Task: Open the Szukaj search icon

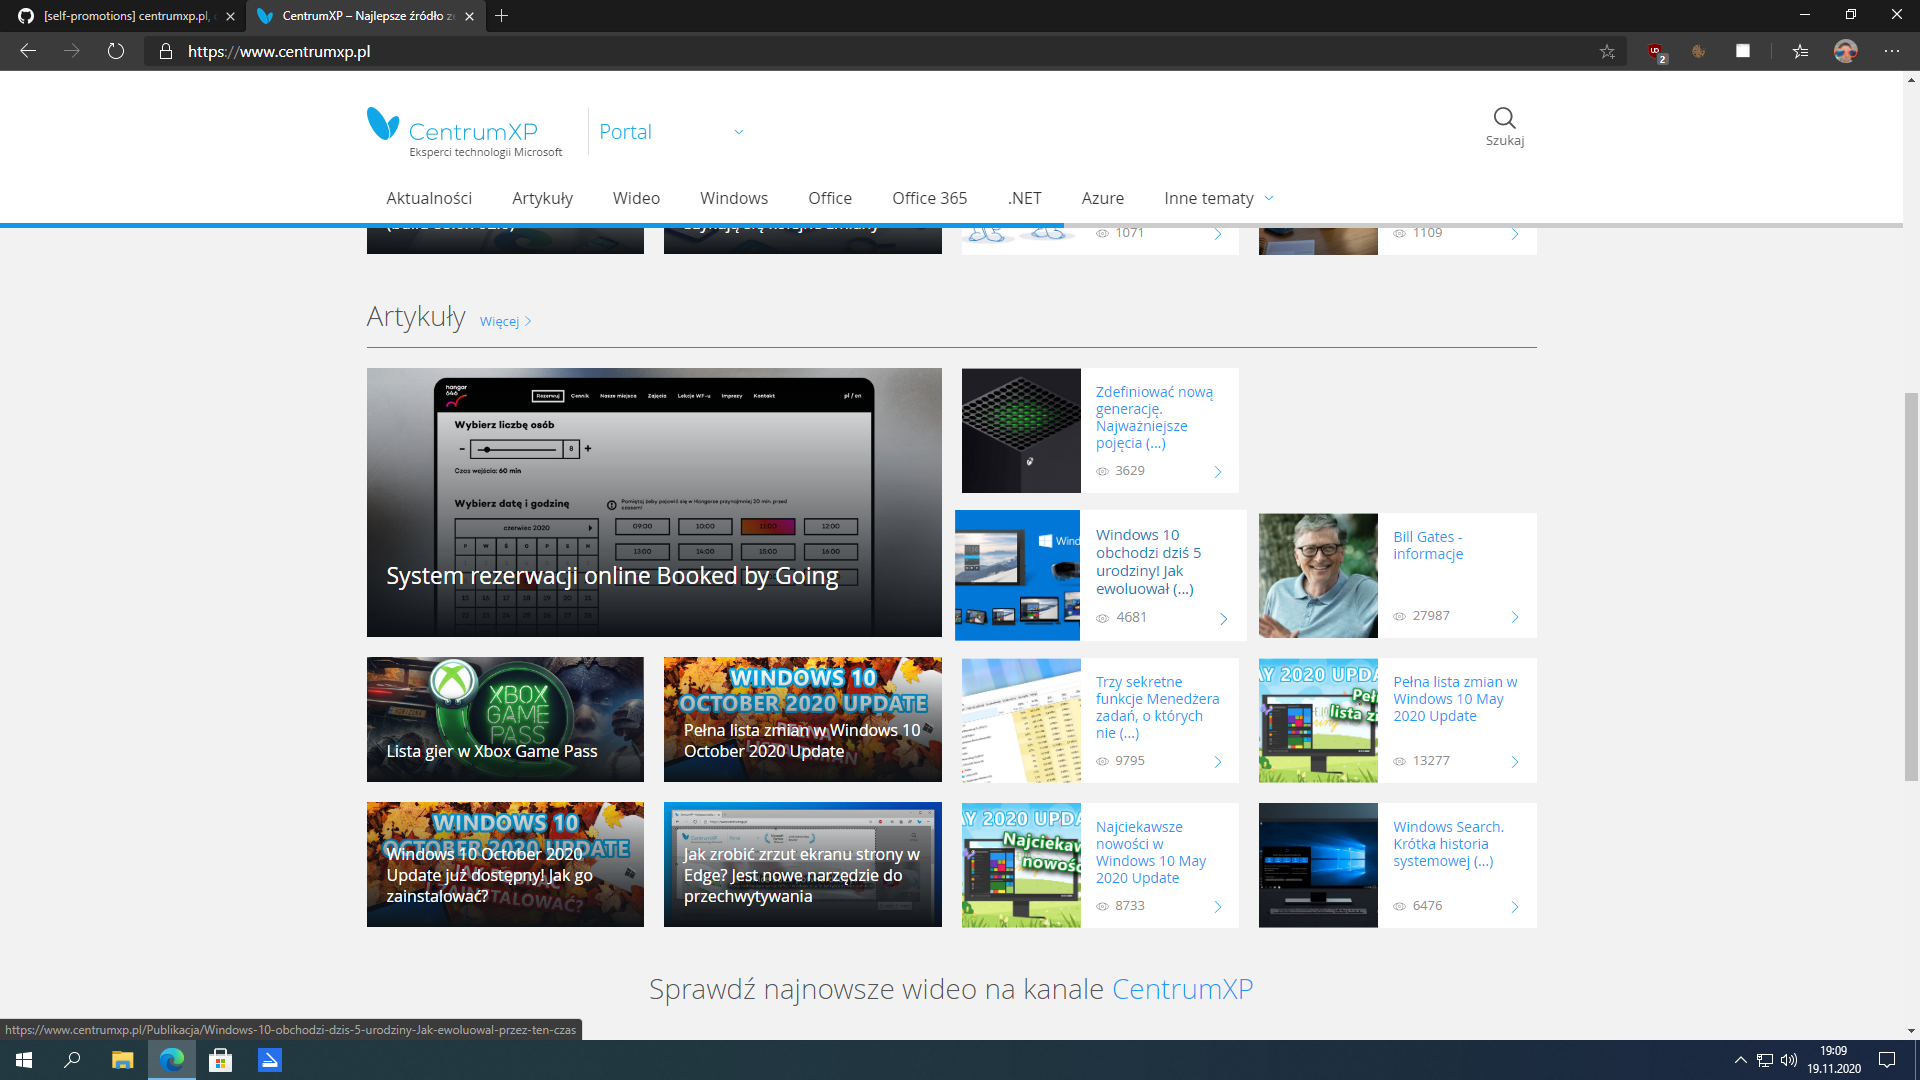Action: coord(1504,127)
